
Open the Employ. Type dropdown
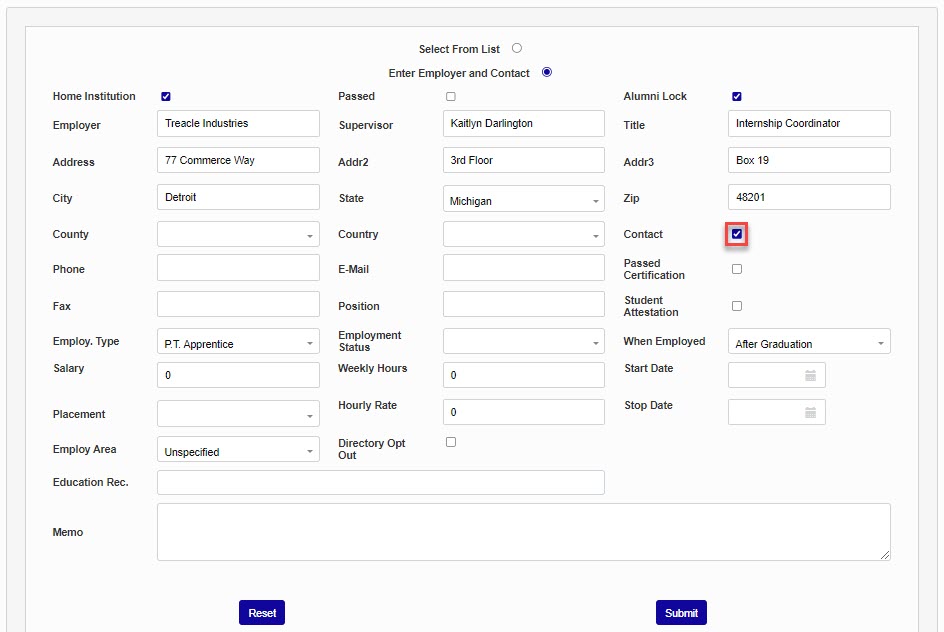tap(238, 343)
